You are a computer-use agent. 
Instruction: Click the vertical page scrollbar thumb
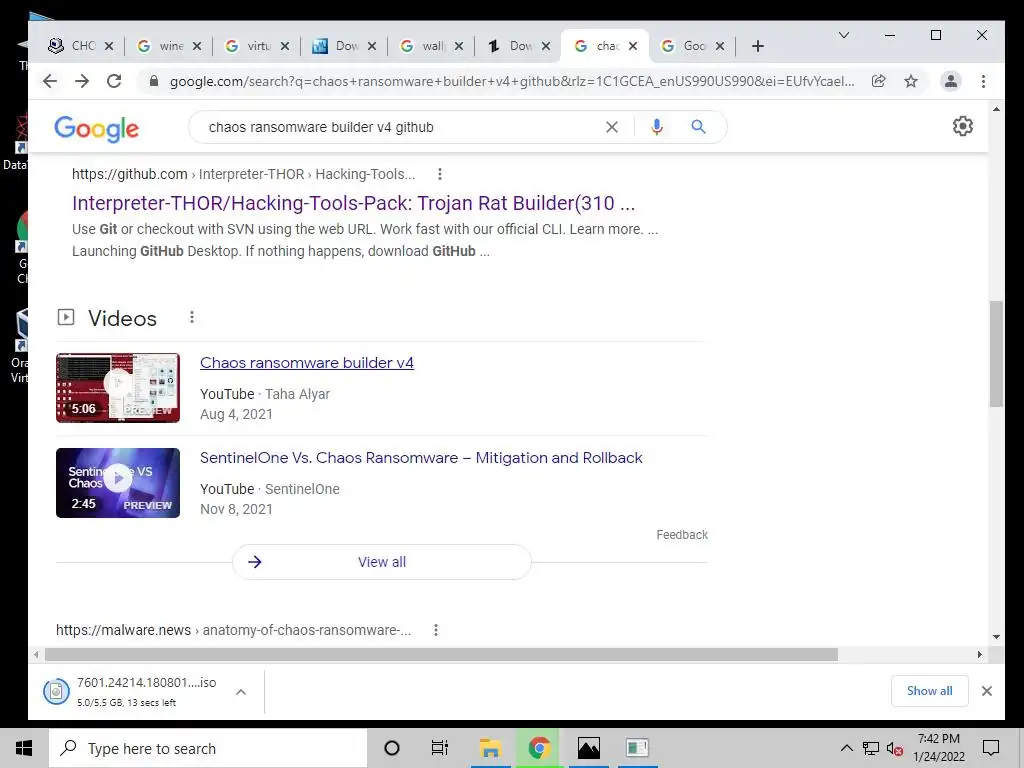pyautogui.click(x=996, y=353)
